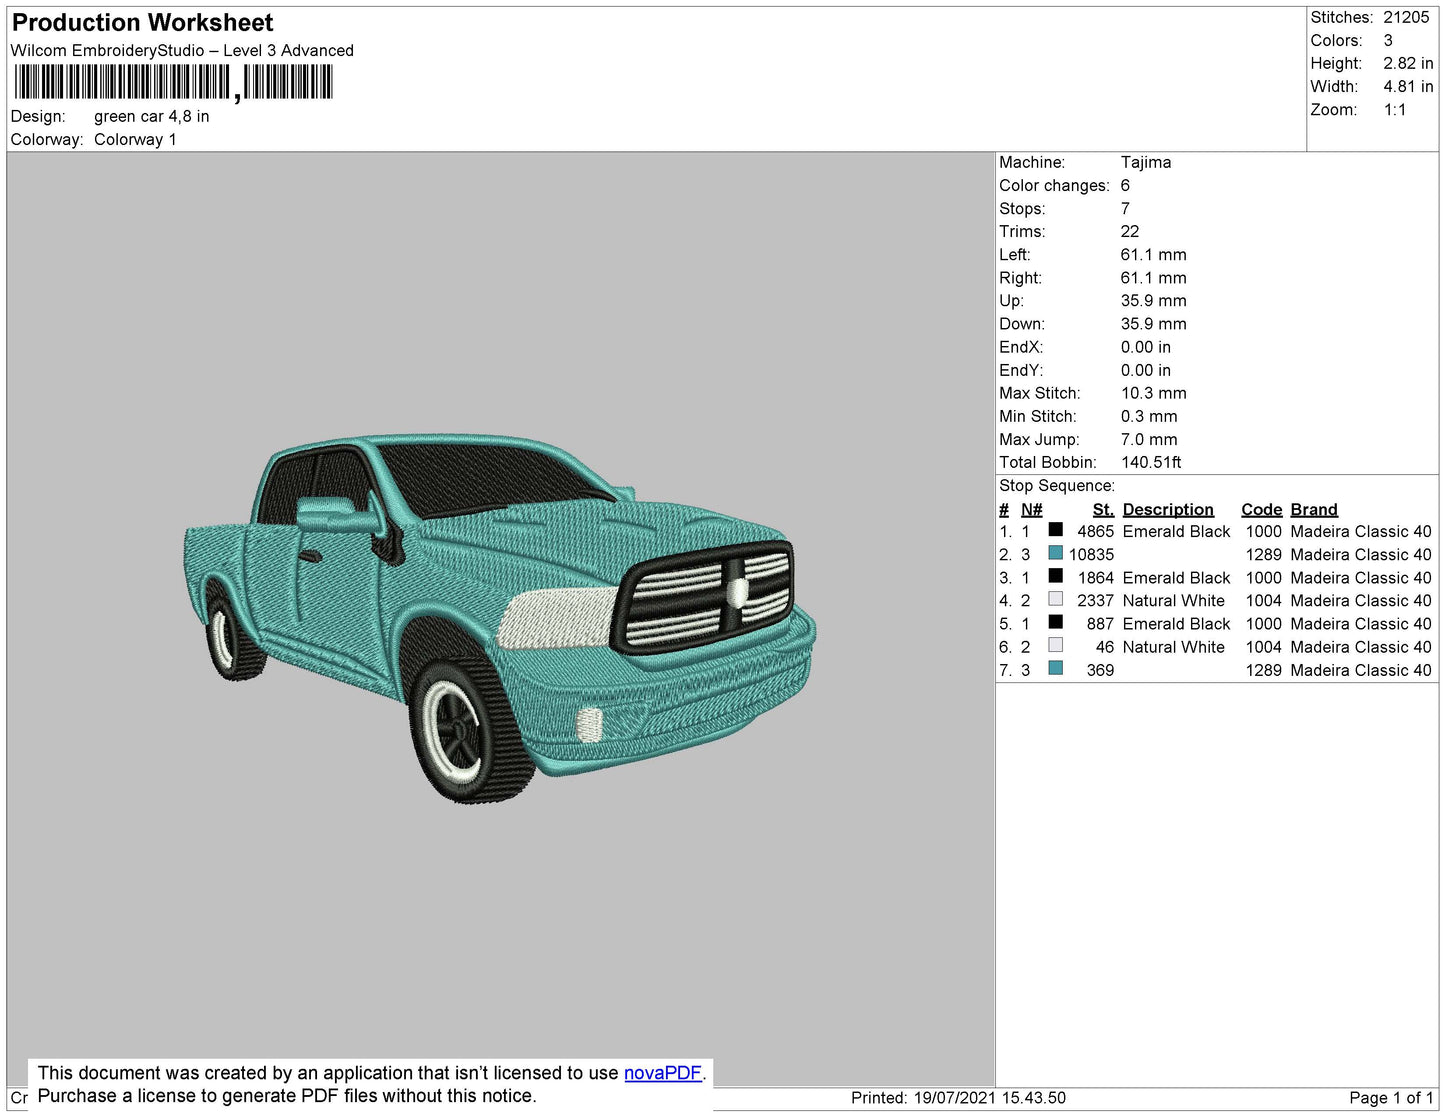Click the Height value '2.82 in'
1445x1117 pixels.
click(x=1408, y=63)
